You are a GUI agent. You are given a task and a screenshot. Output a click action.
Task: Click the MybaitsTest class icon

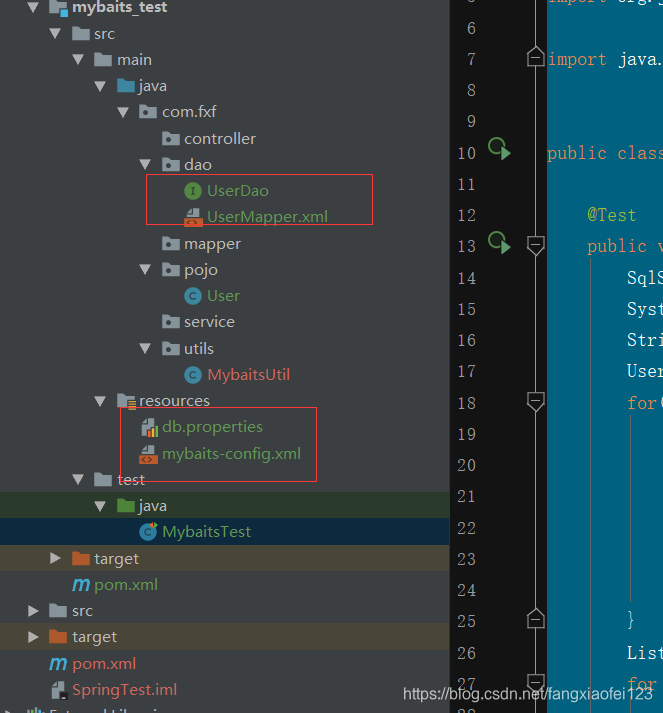148,532
